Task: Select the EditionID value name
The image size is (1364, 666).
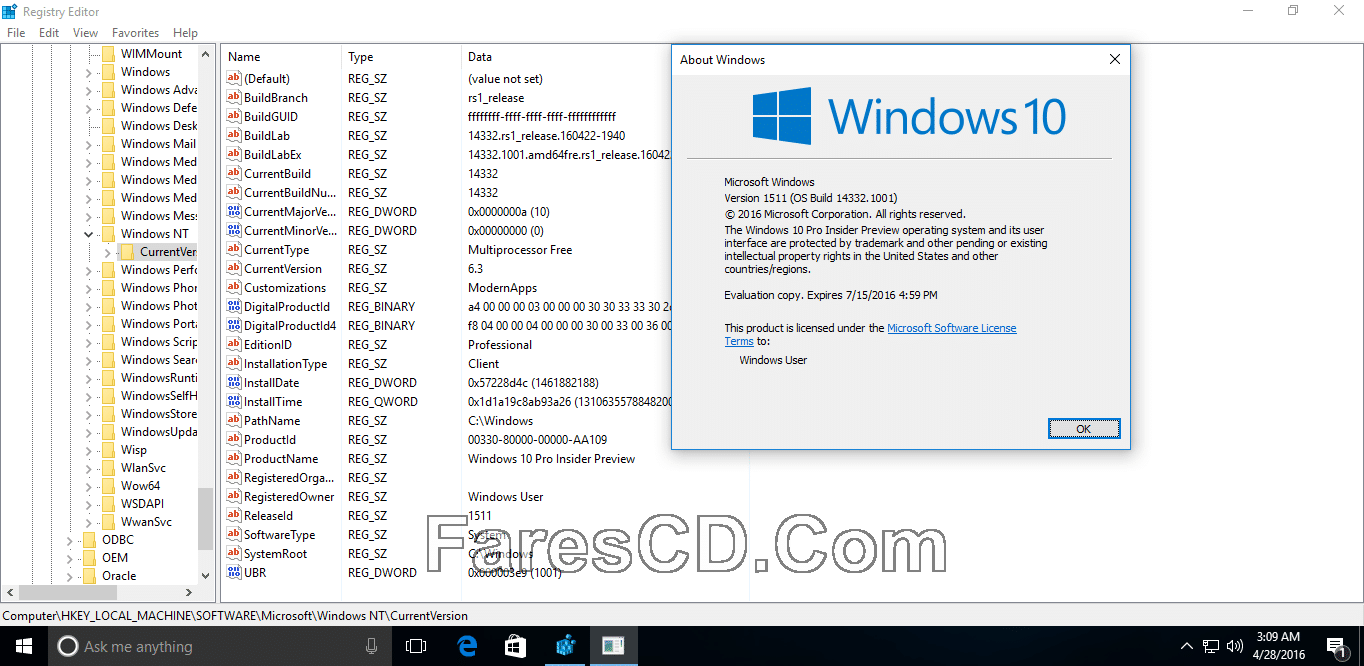Action: [x=268, y=345]
